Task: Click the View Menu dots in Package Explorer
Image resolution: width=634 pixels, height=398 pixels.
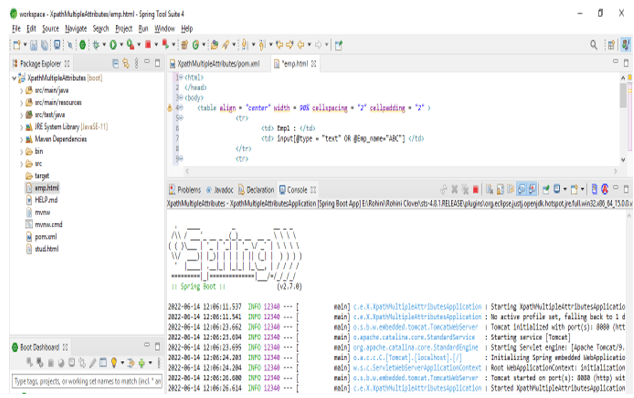Action: click(x=137, y=64)
